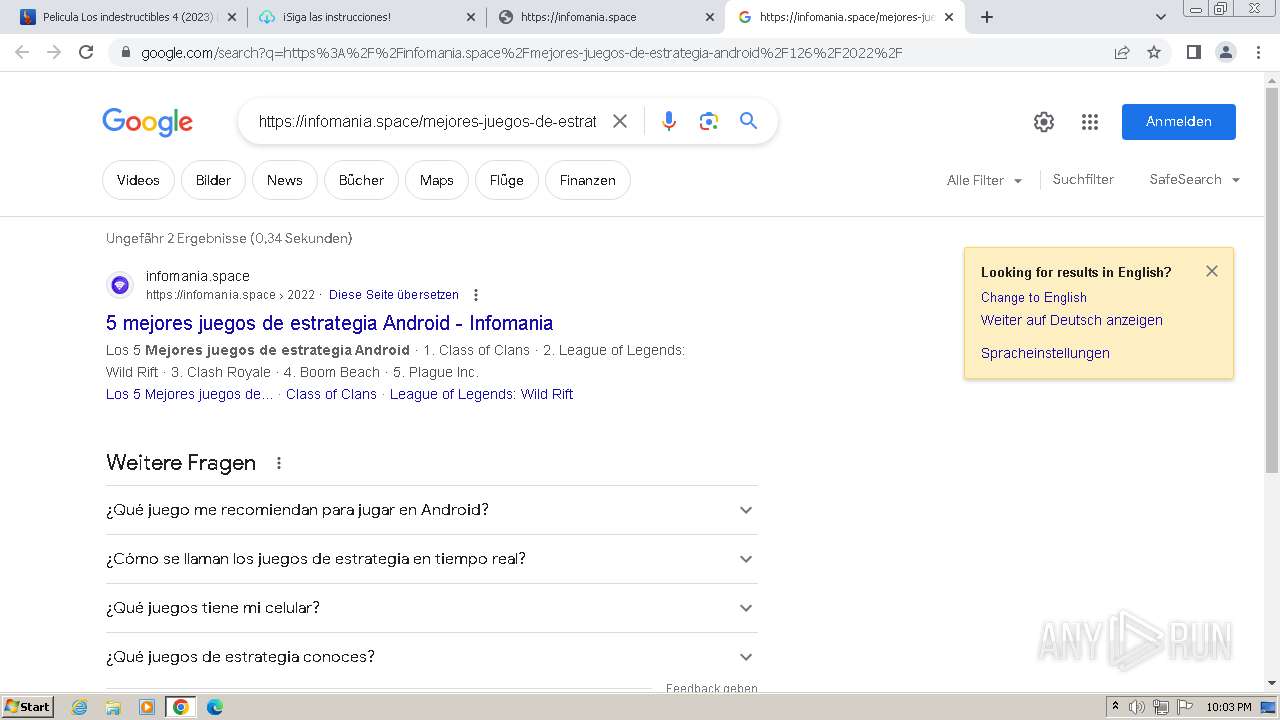Click 'Feedback geben' link
The width and height of the screenshot is (1280, 720).
coord(712,688)
